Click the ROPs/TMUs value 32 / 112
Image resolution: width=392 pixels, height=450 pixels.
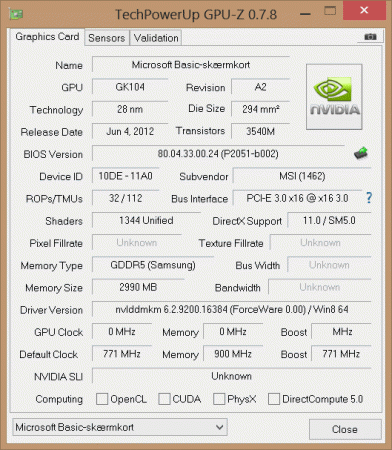[126, 198]
